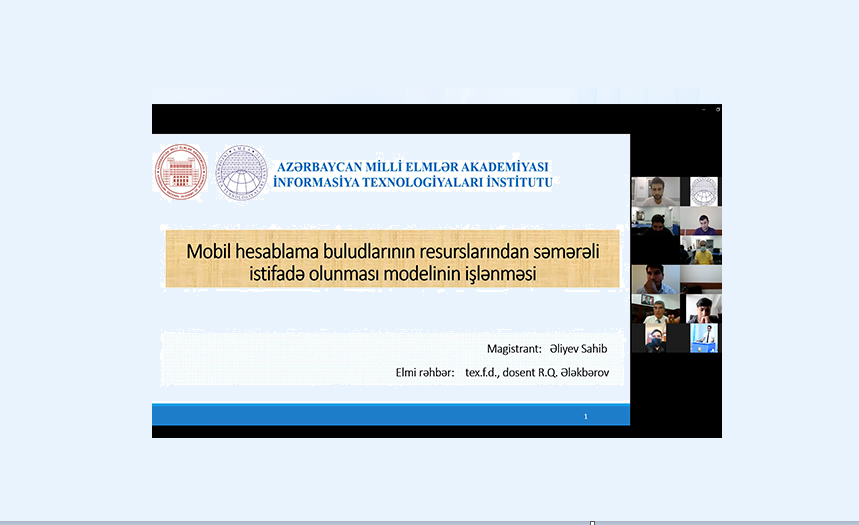The height and width of the screenshot is (525, 859).
Task: Select participant in yellow shirt with mask
Action: tap(701, 250)
